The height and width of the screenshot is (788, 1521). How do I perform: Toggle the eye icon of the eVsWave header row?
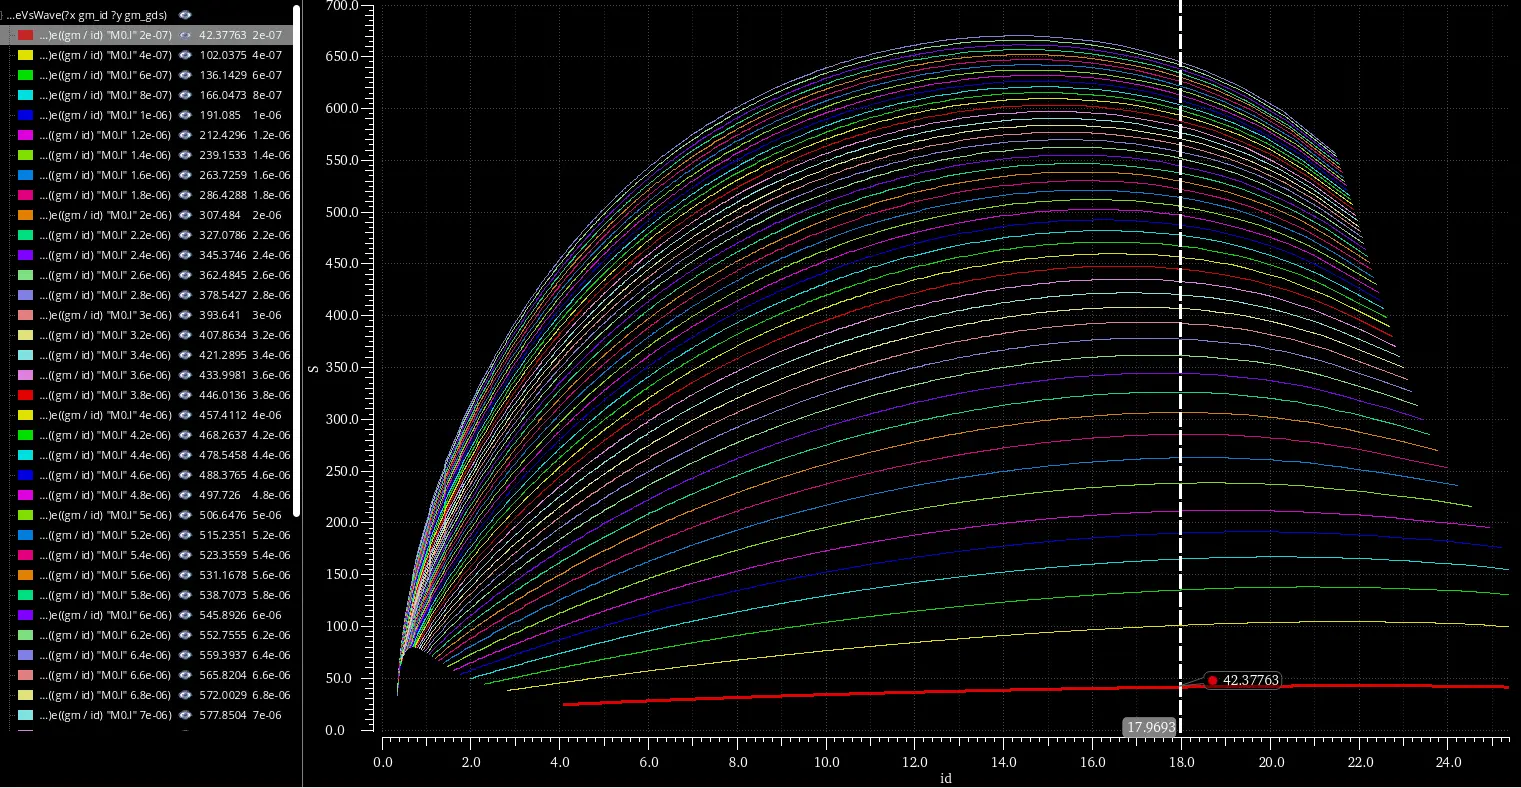[x=185, y=15]
